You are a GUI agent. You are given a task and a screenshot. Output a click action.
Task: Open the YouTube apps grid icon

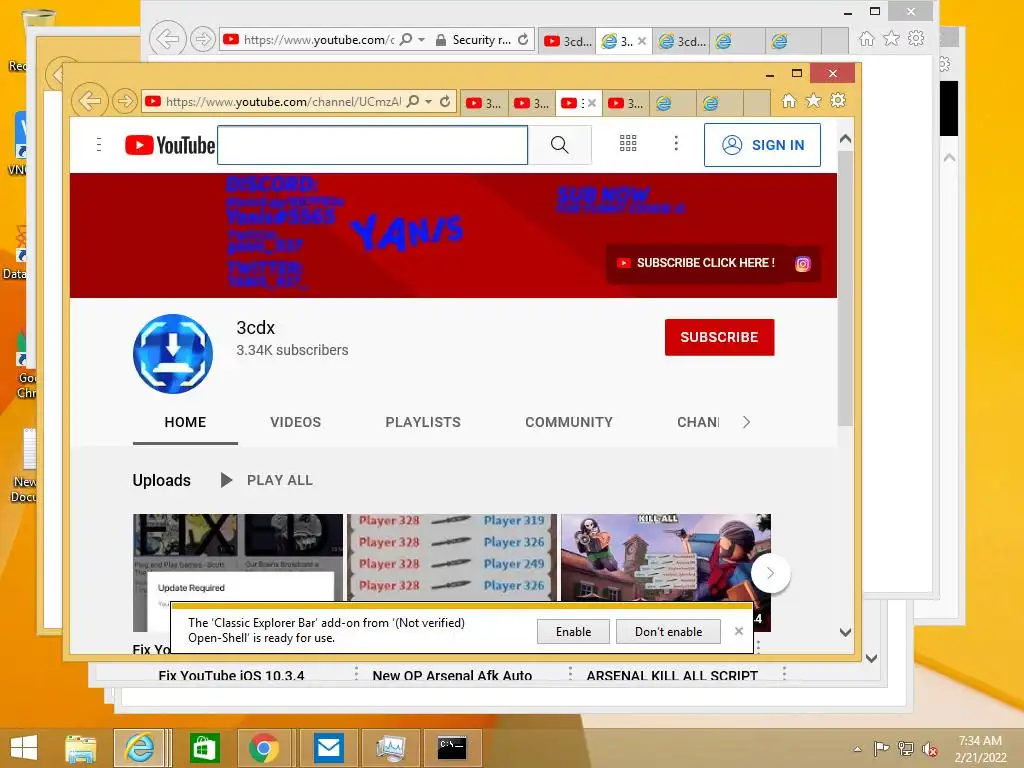[628, 144]
